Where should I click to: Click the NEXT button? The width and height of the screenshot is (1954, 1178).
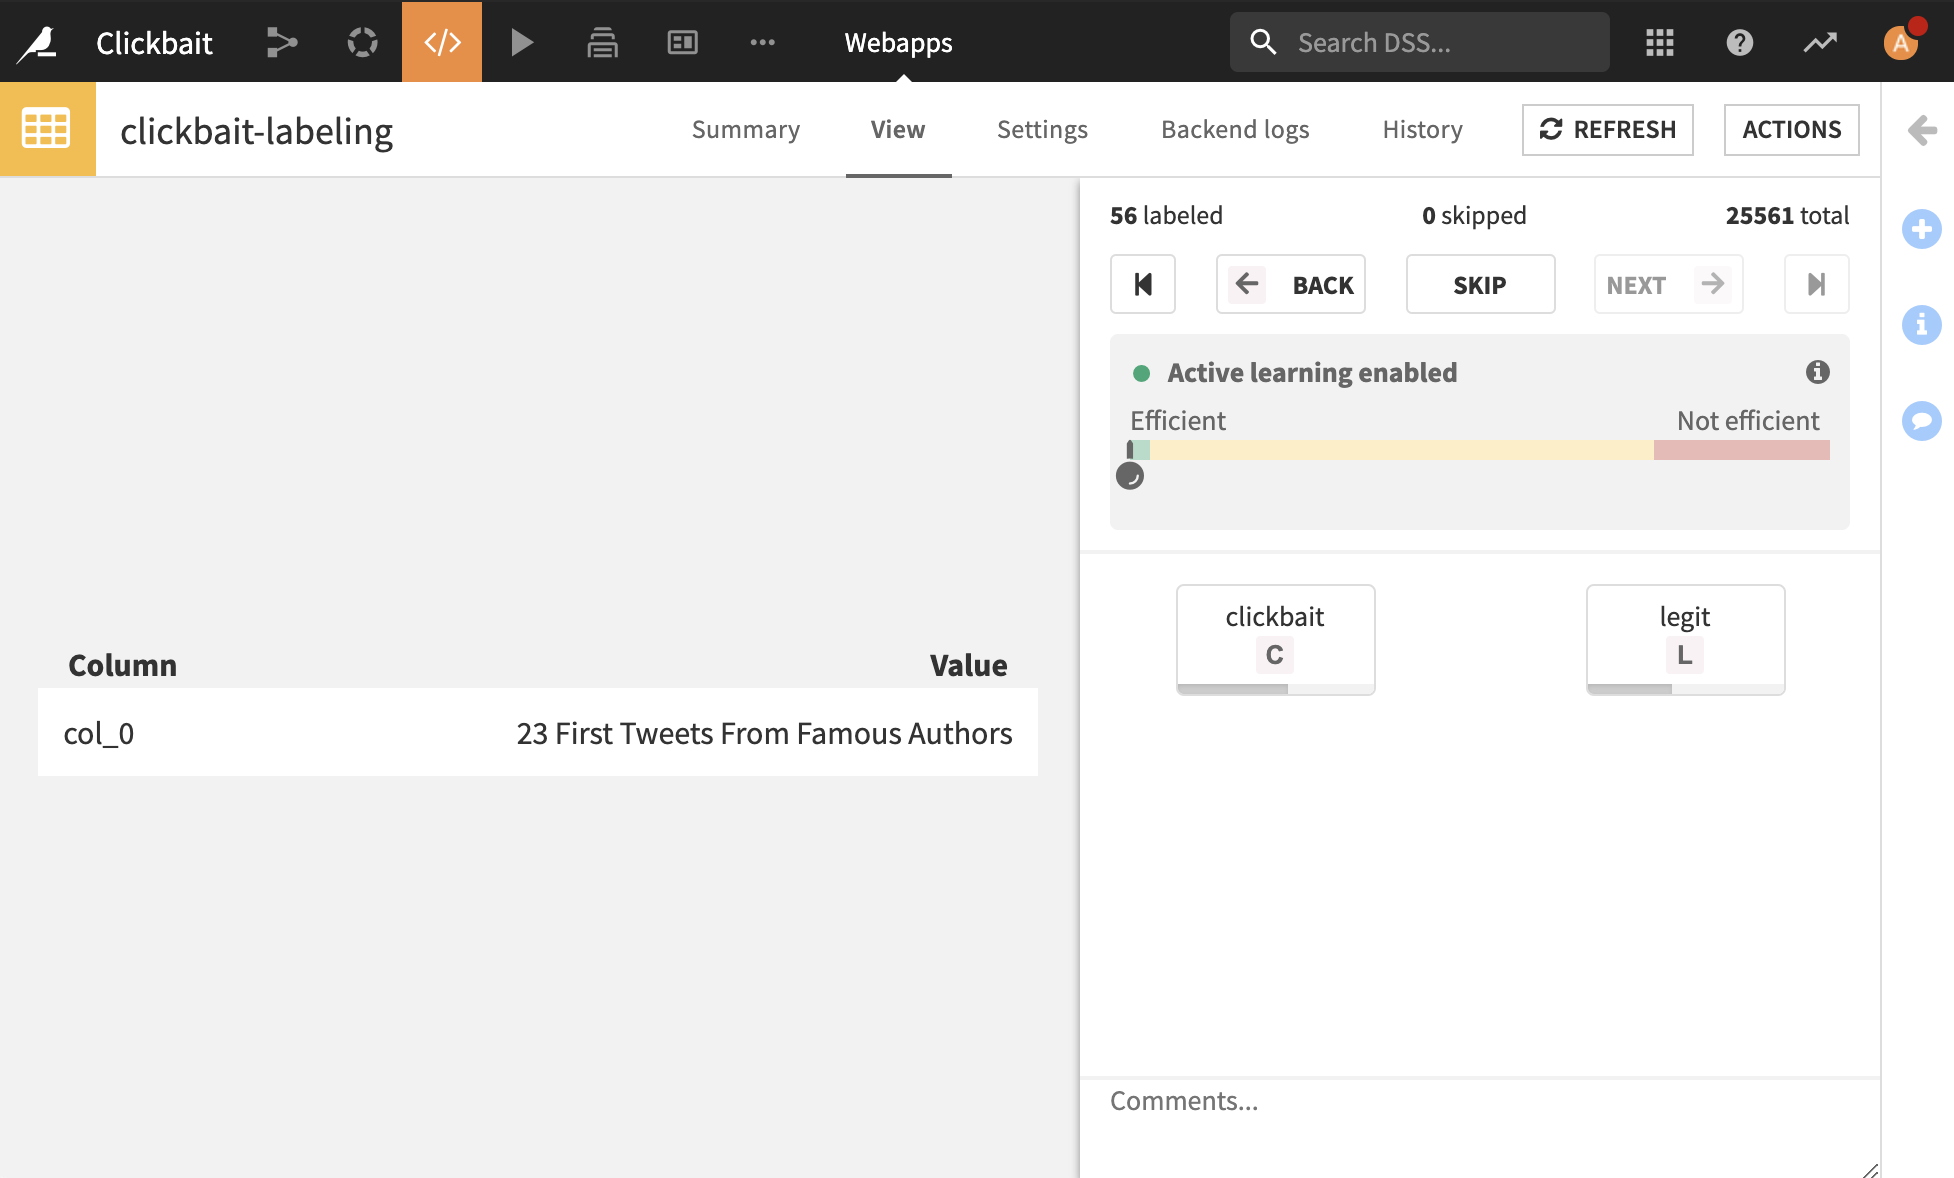click(x=1668, y=284)
